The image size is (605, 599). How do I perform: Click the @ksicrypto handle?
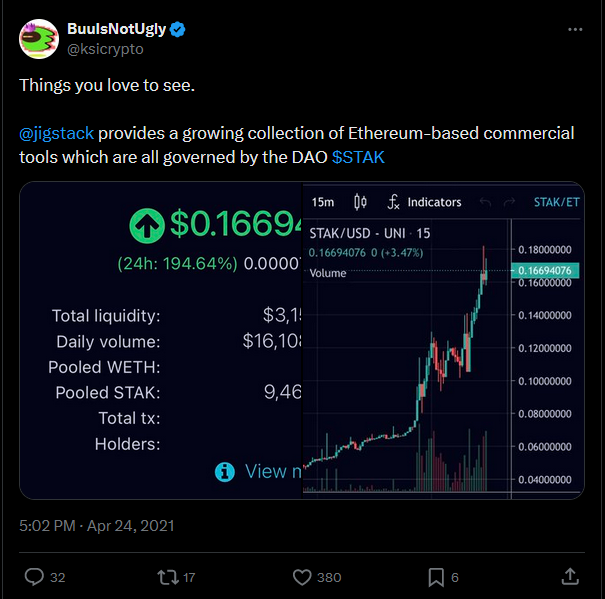coord(105,49)
